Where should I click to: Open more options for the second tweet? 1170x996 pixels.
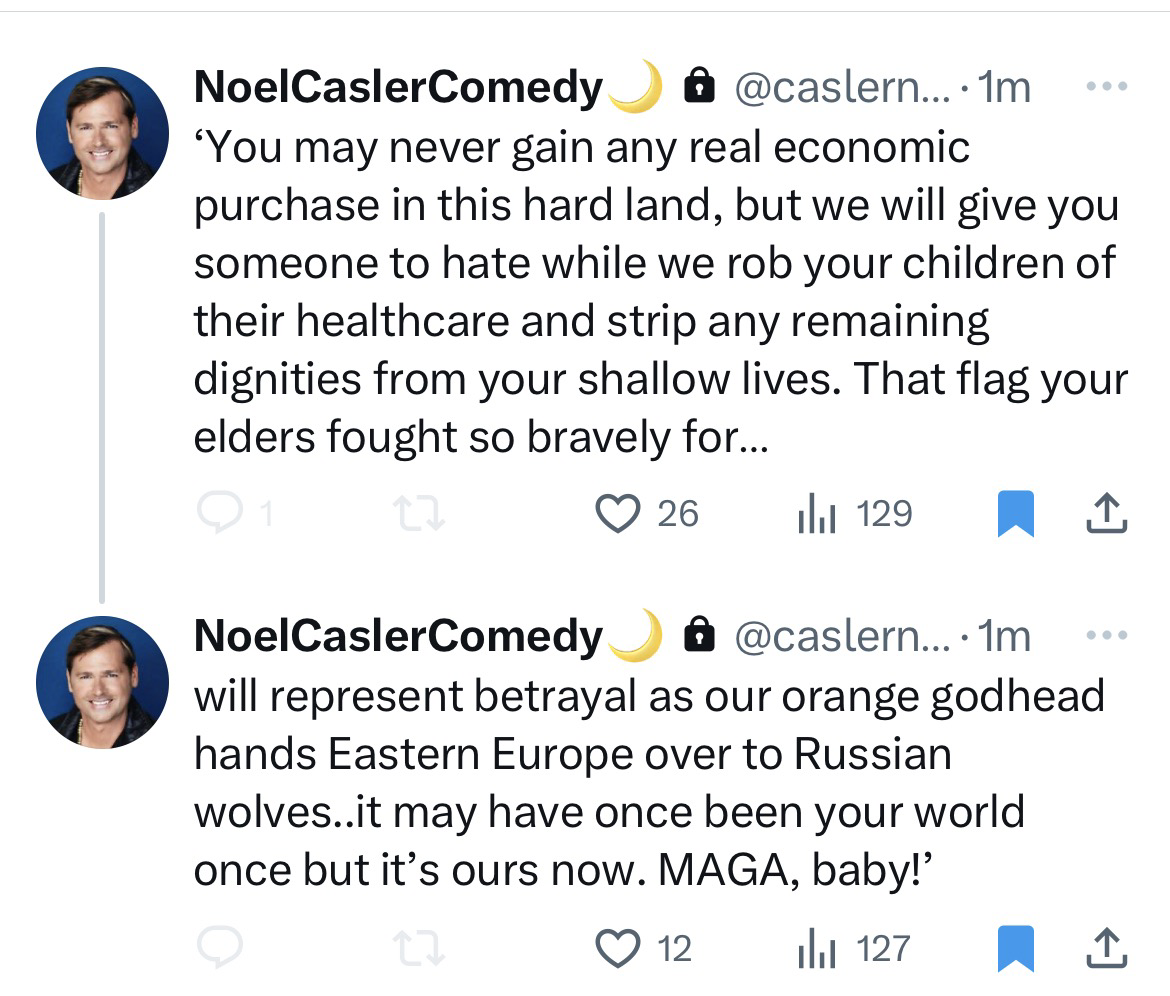click(x=1106, y=634)
